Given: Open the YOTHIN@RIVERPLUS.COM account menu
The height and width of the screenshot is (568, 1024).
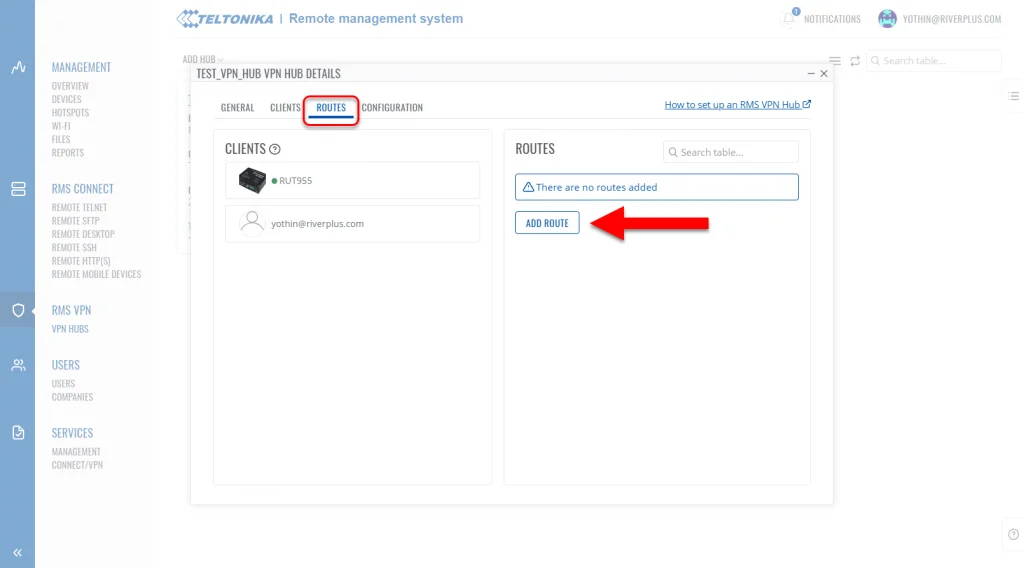Looking at the screenshot, I should click(952, 19).
